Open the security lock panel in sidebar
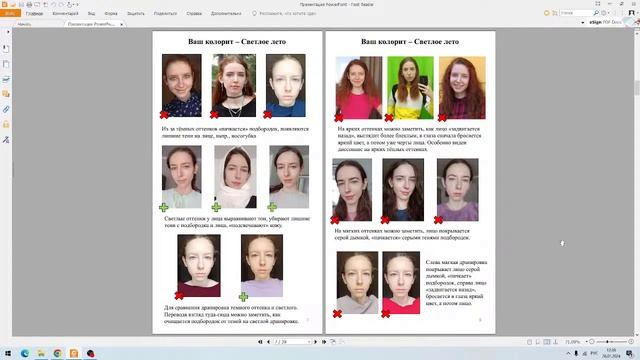The height and width of the screenshot is (360, 640). (6, 124)
